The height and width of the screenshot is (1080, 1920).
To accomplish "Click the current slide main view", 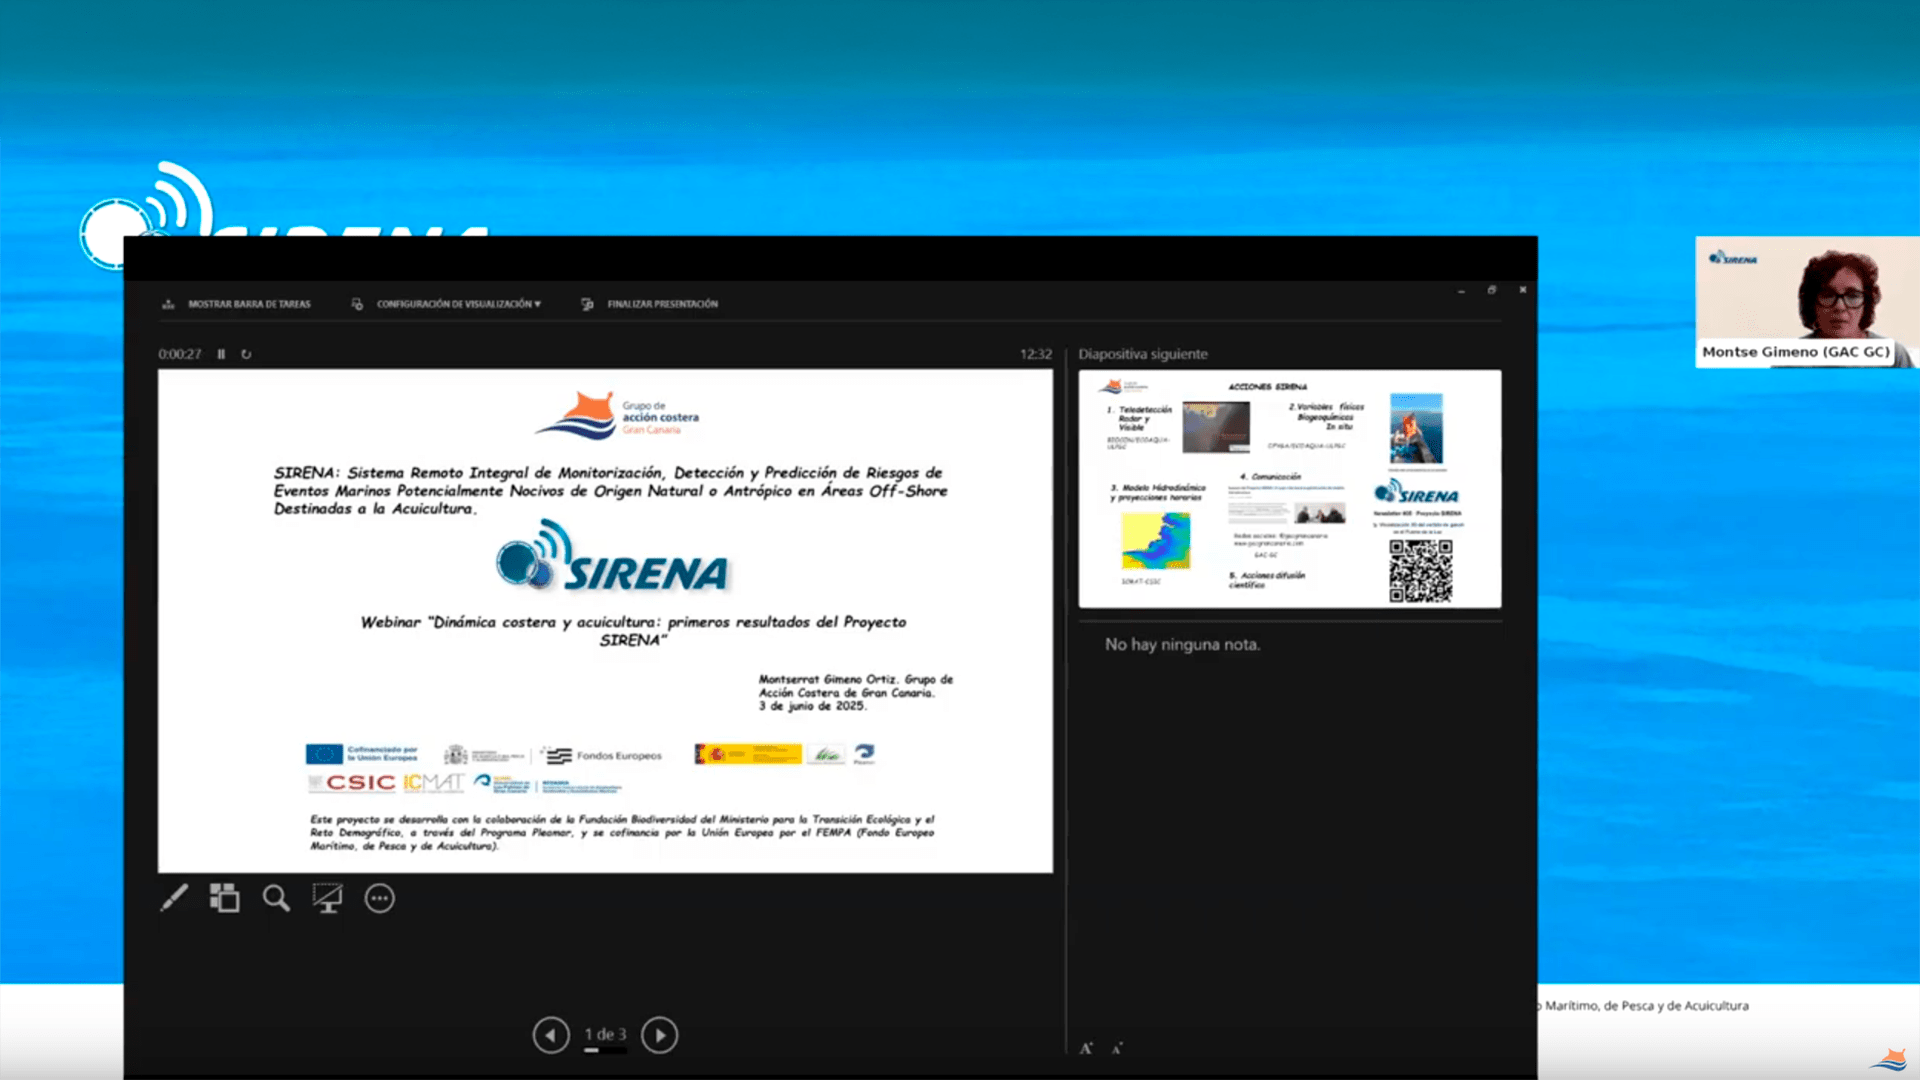I will (x=605, y=621).
